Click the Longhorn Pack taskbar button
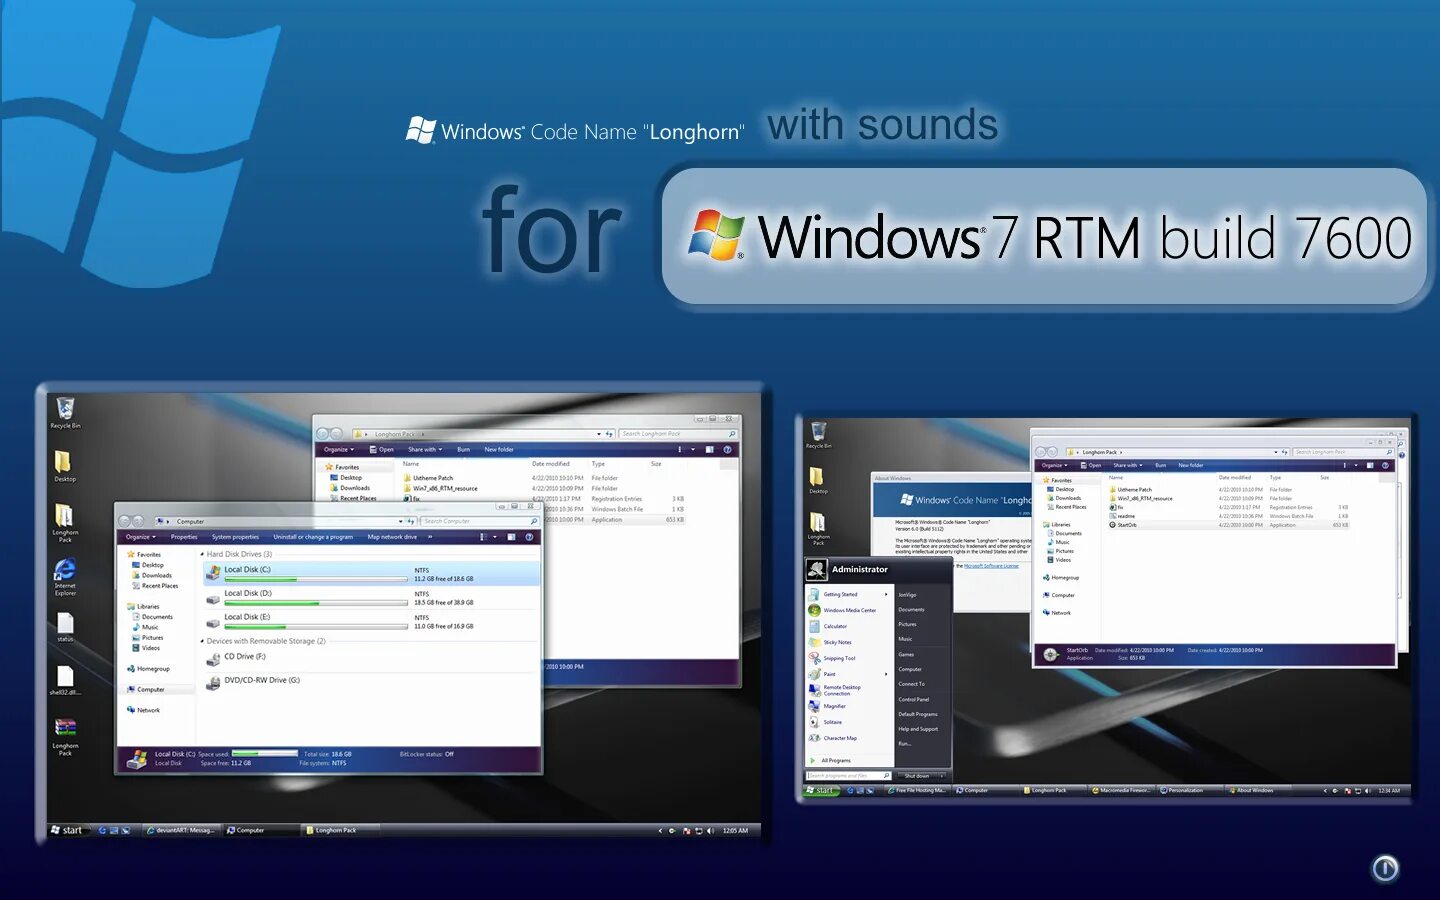This screenshot has width=1440, height=900. [x=337, y=829]
